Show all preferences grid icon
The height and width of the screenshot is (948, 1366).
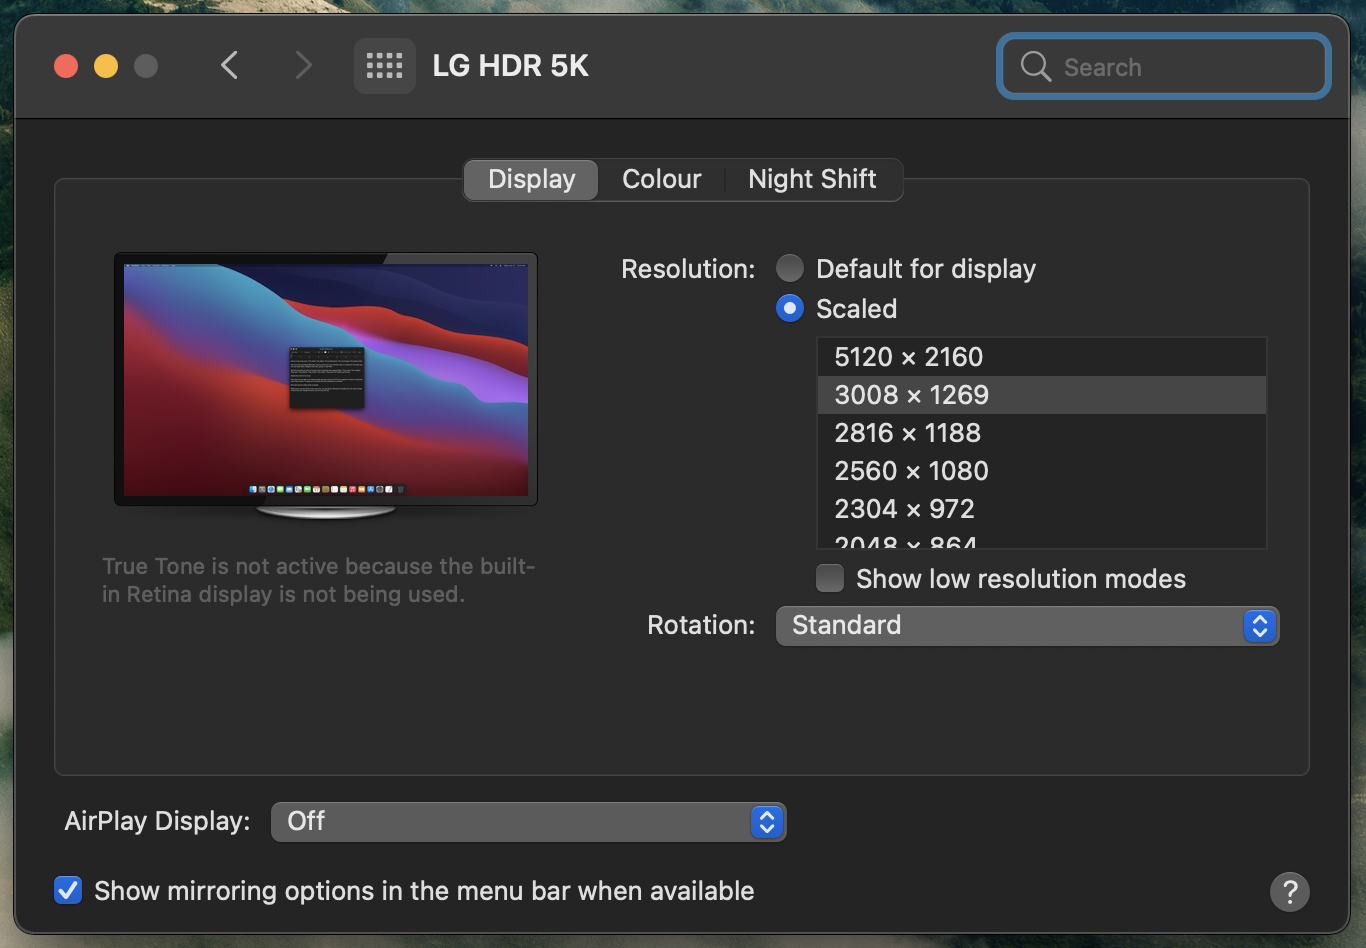385,66
